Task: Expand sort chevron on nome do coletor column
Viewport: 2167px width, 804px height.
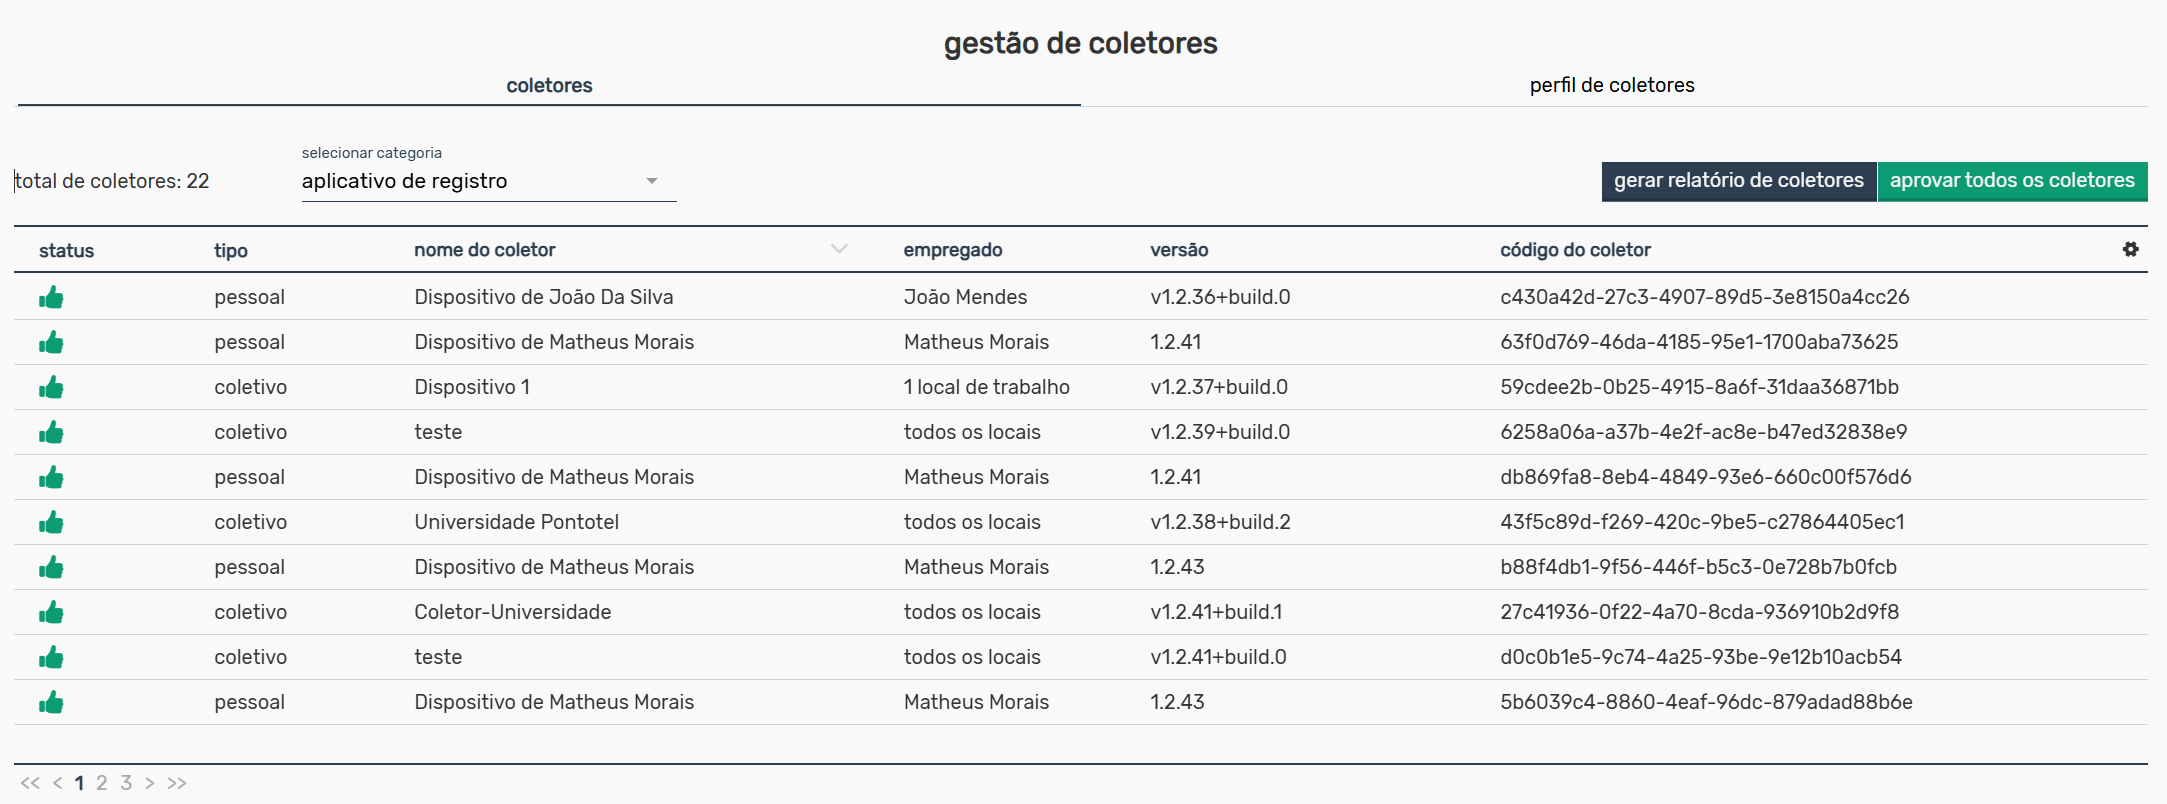Action: coord(839,249)
